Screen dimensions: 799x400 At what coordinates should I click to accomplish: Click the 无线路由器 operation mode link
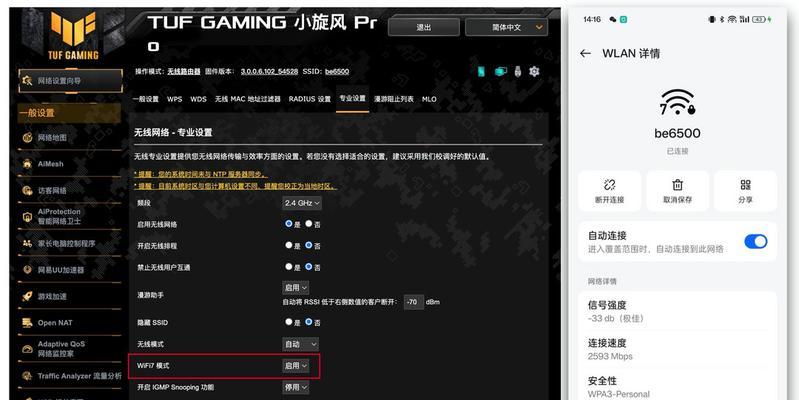(x=184, y=71)
